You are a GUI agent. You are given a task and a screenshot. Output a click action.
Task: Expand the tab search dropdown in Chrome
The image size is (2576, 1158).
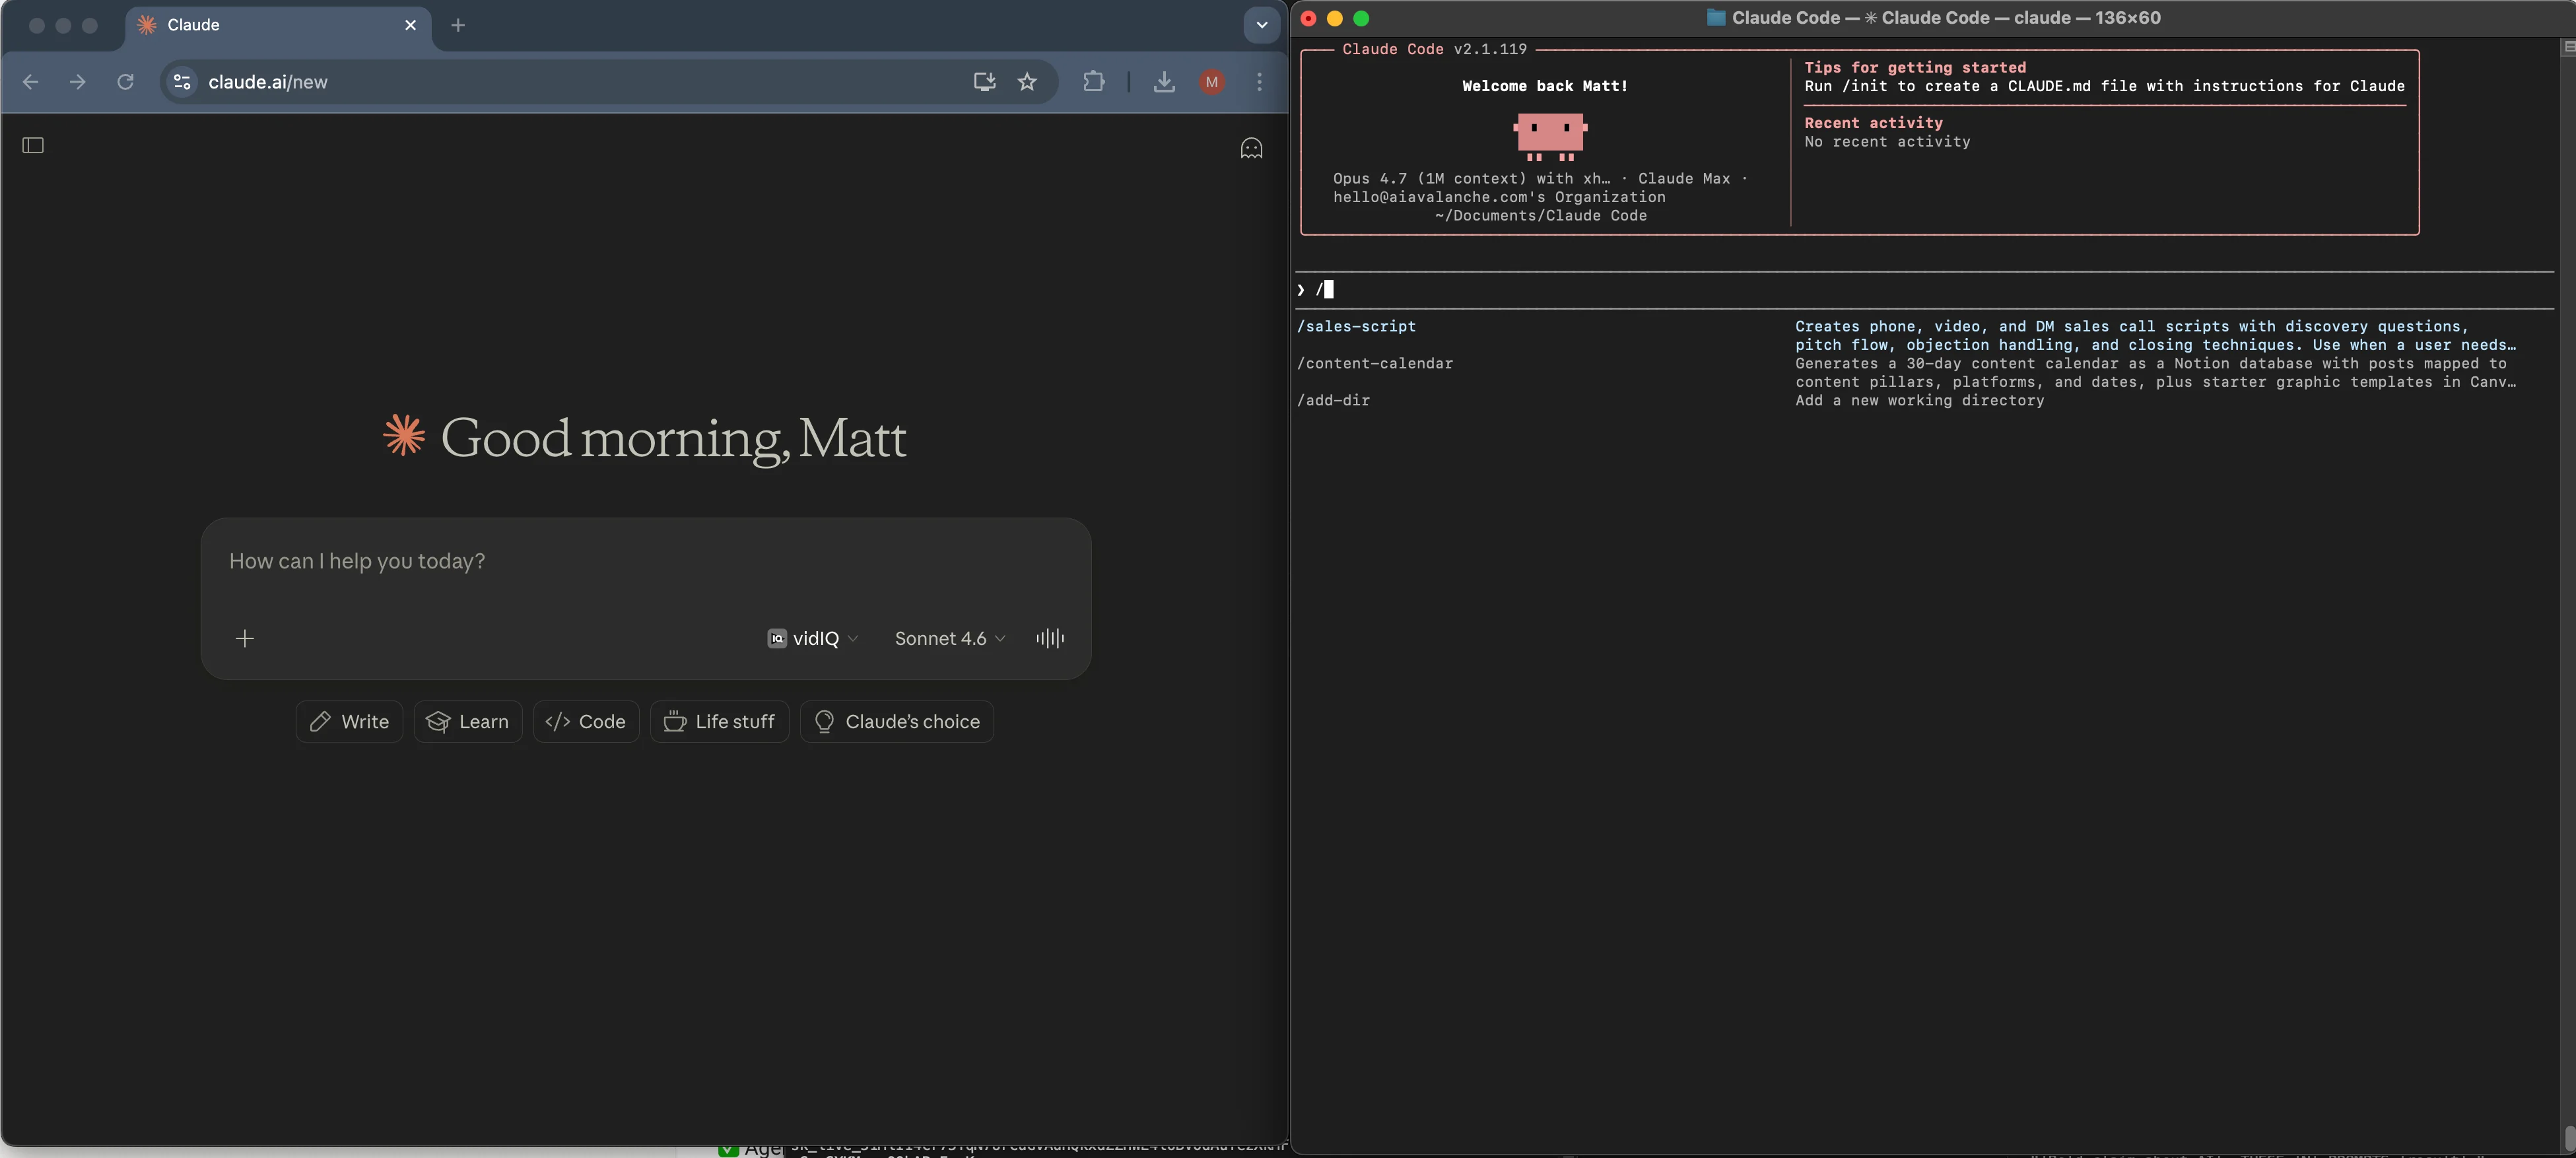(1262, 25)
